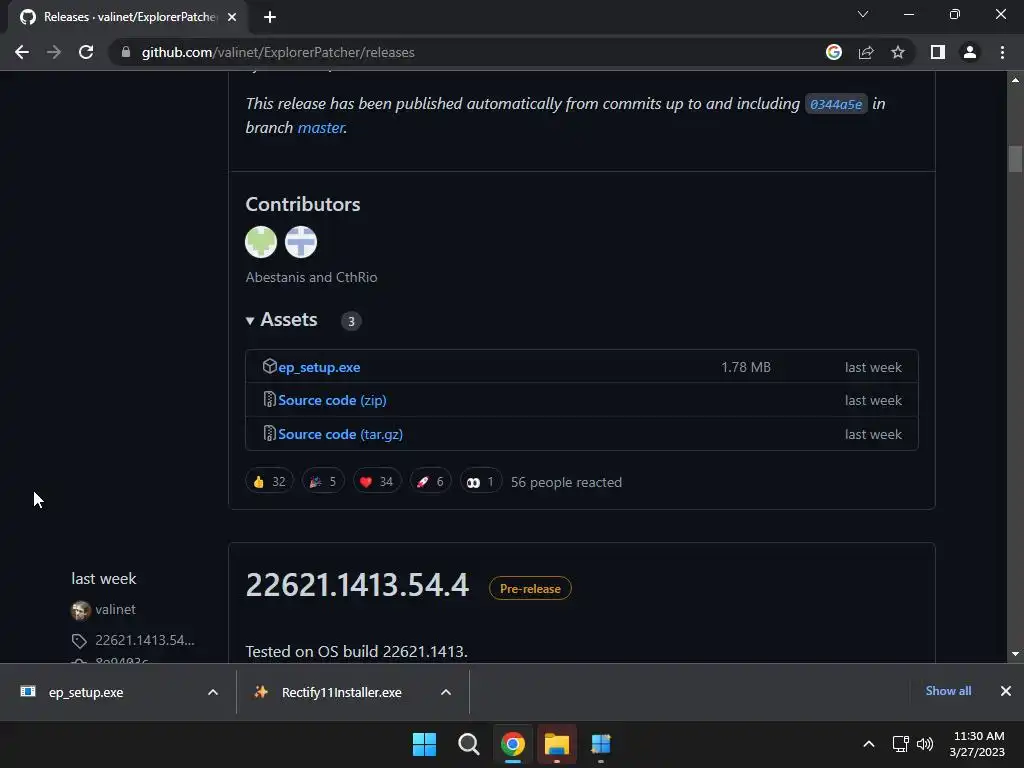
Task: Click the Chrome taskbar icon
Action: pos(513,744)
